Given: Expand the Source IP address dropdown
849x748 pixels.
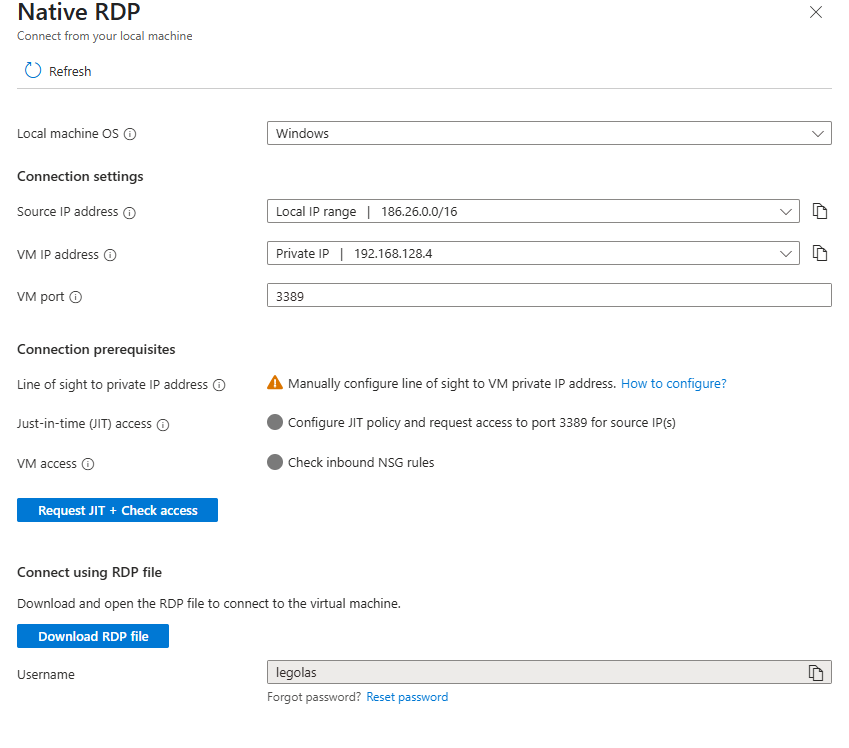Looking at the screenshot, I should [x=532, y=211].
